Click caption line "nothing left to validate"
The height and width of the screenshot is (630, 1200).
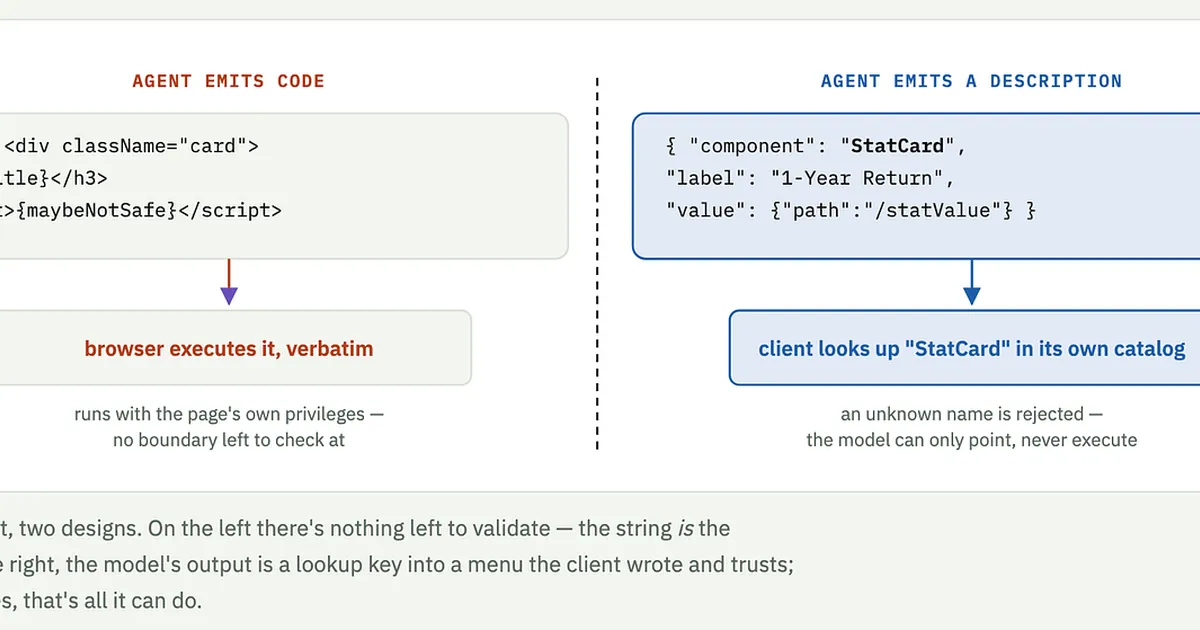[x=365, y=527]
